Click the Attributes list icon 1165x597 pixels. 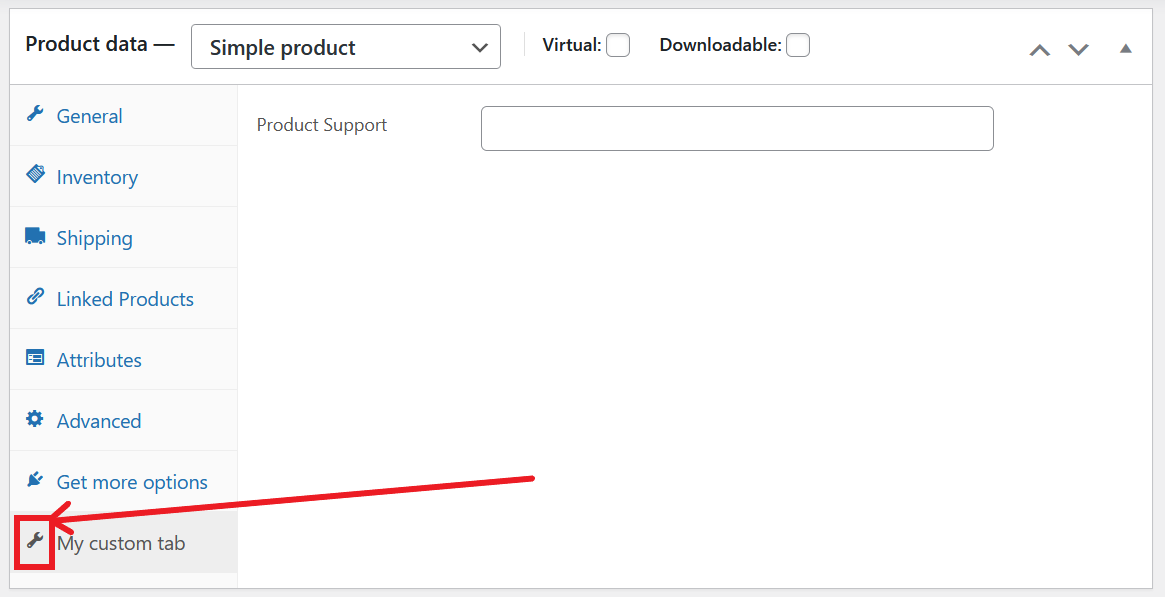click(x=35, y=357)
